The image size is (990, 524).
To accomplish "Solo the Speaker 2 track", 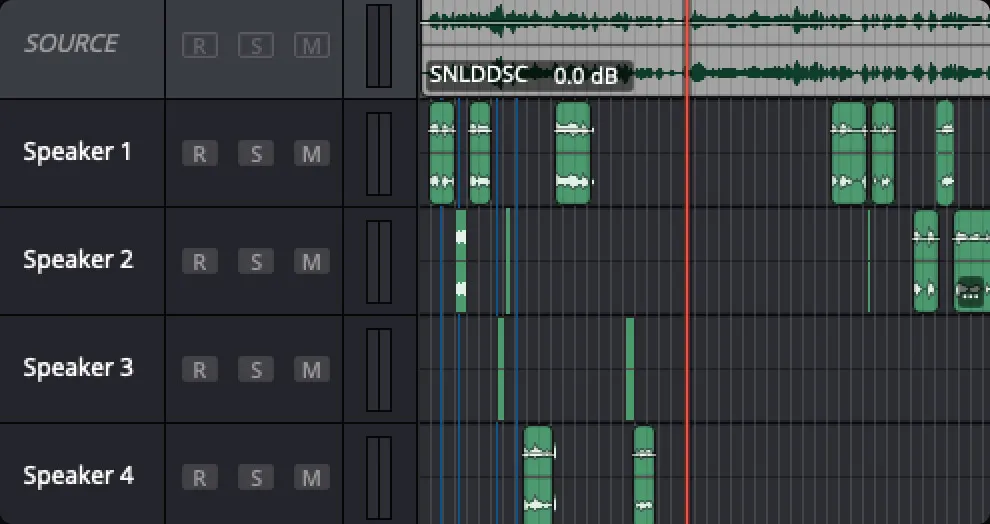I will [256, 262].
